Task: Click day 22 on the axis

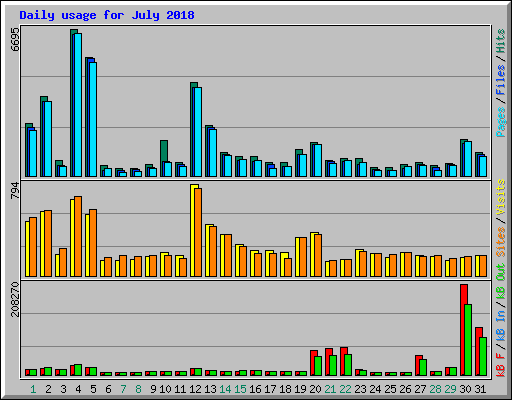Action: click(345, 389)
